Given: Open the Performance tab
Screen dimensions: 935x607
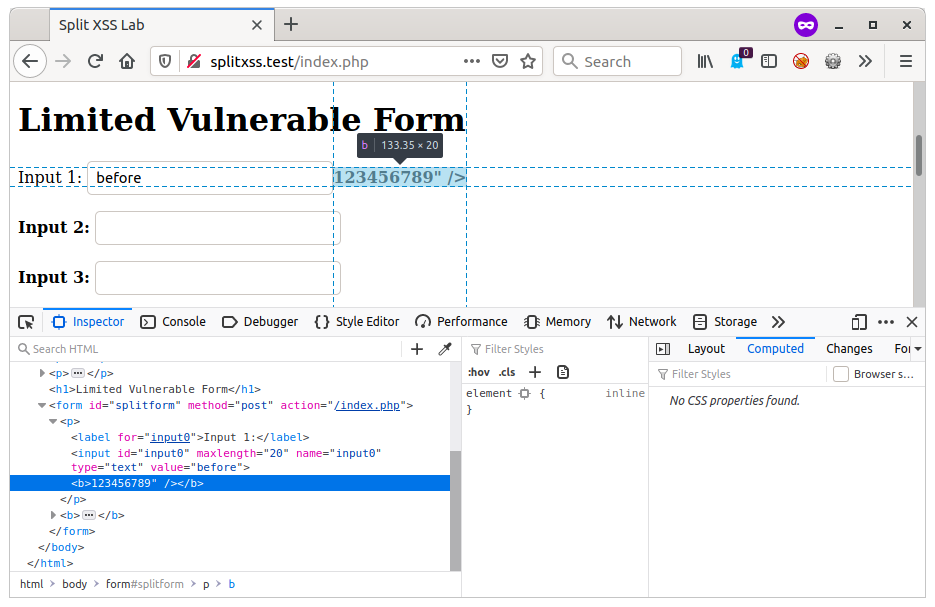Looking at the screenshot, I should pos(462,322).
